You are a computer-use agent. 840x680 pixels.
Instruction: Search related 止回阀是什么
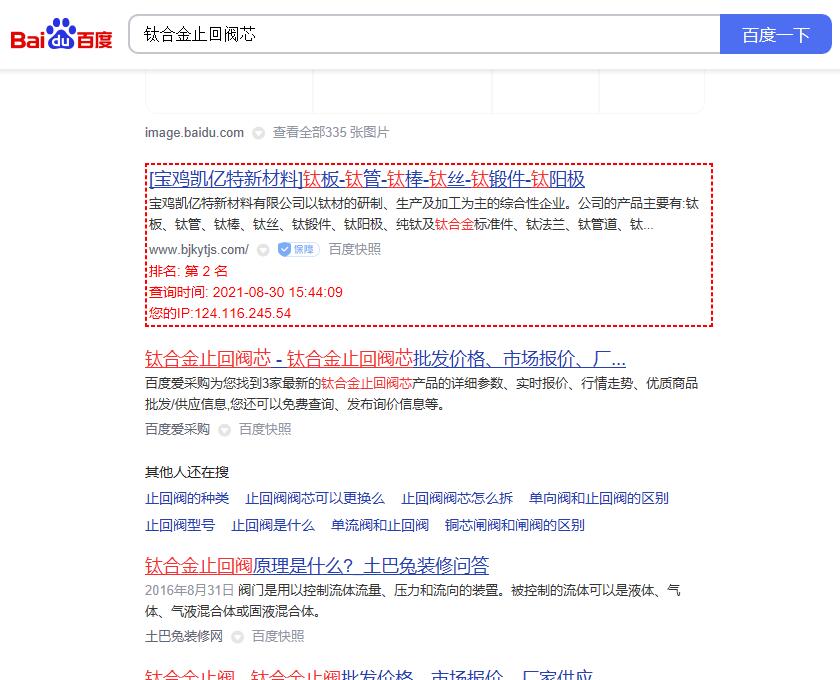[273, 525]
